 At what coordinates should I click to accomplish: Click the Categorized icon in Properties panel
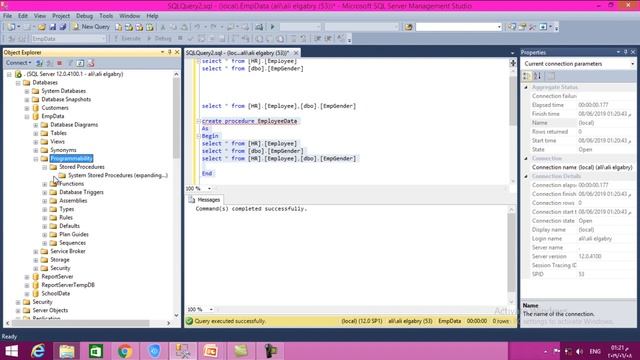pos(527,76)
